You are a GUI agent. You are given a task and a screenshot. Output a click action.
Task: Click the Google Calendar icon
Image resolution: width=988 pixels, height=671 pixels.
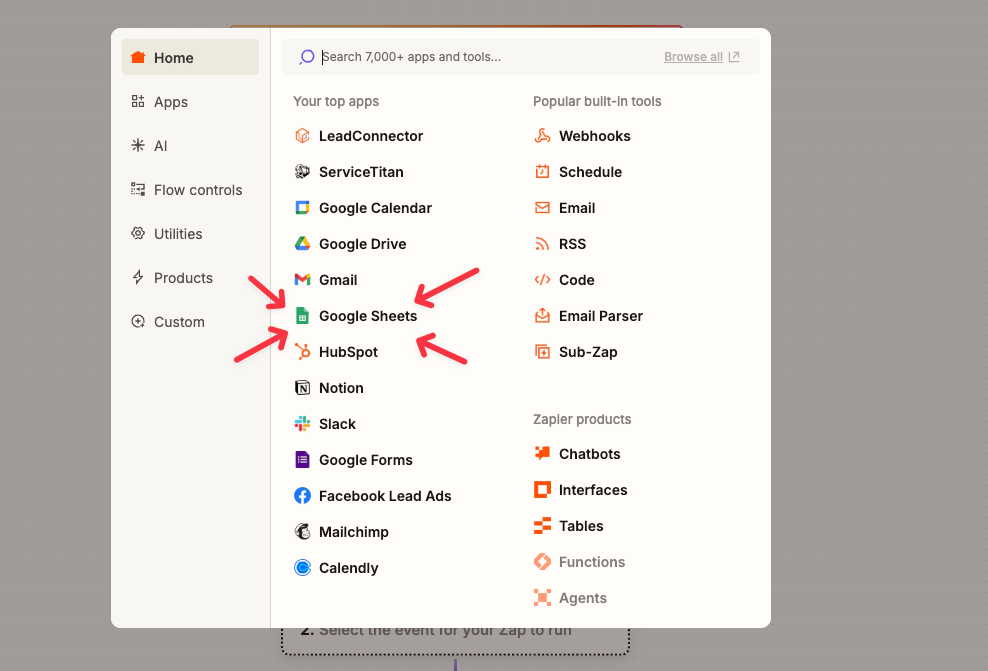pos(302,207)
